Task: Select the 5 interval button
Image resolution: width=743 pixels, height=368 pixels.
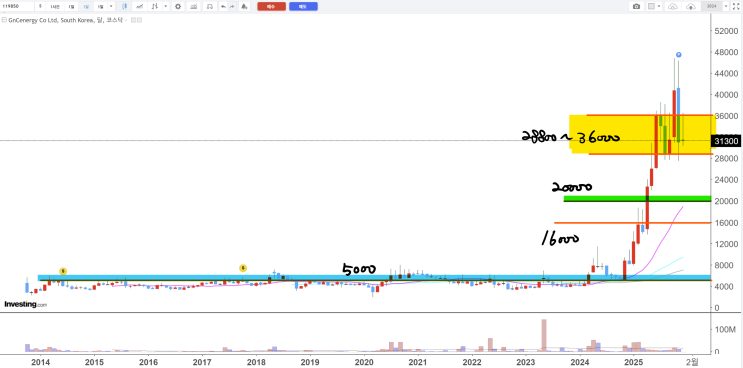Action: (40, 6)
